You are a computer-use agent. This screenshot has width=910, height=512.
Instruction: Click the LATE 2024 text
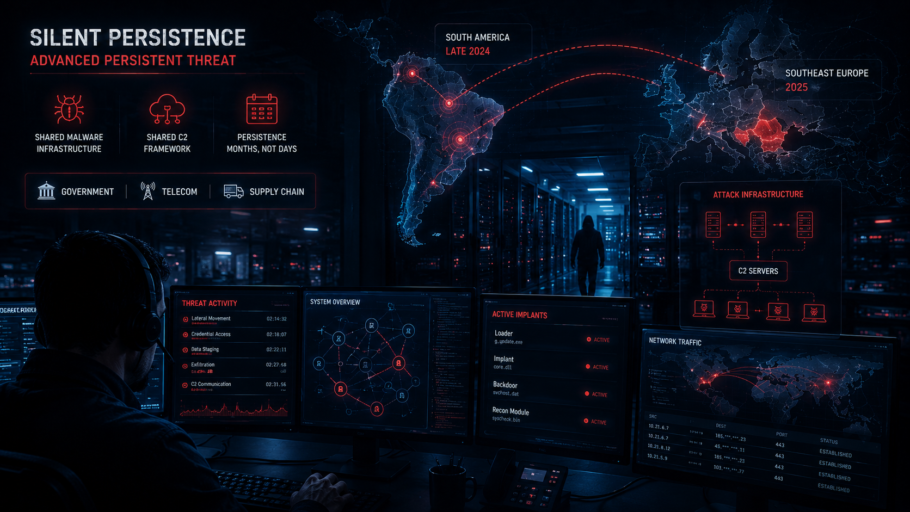467,51
